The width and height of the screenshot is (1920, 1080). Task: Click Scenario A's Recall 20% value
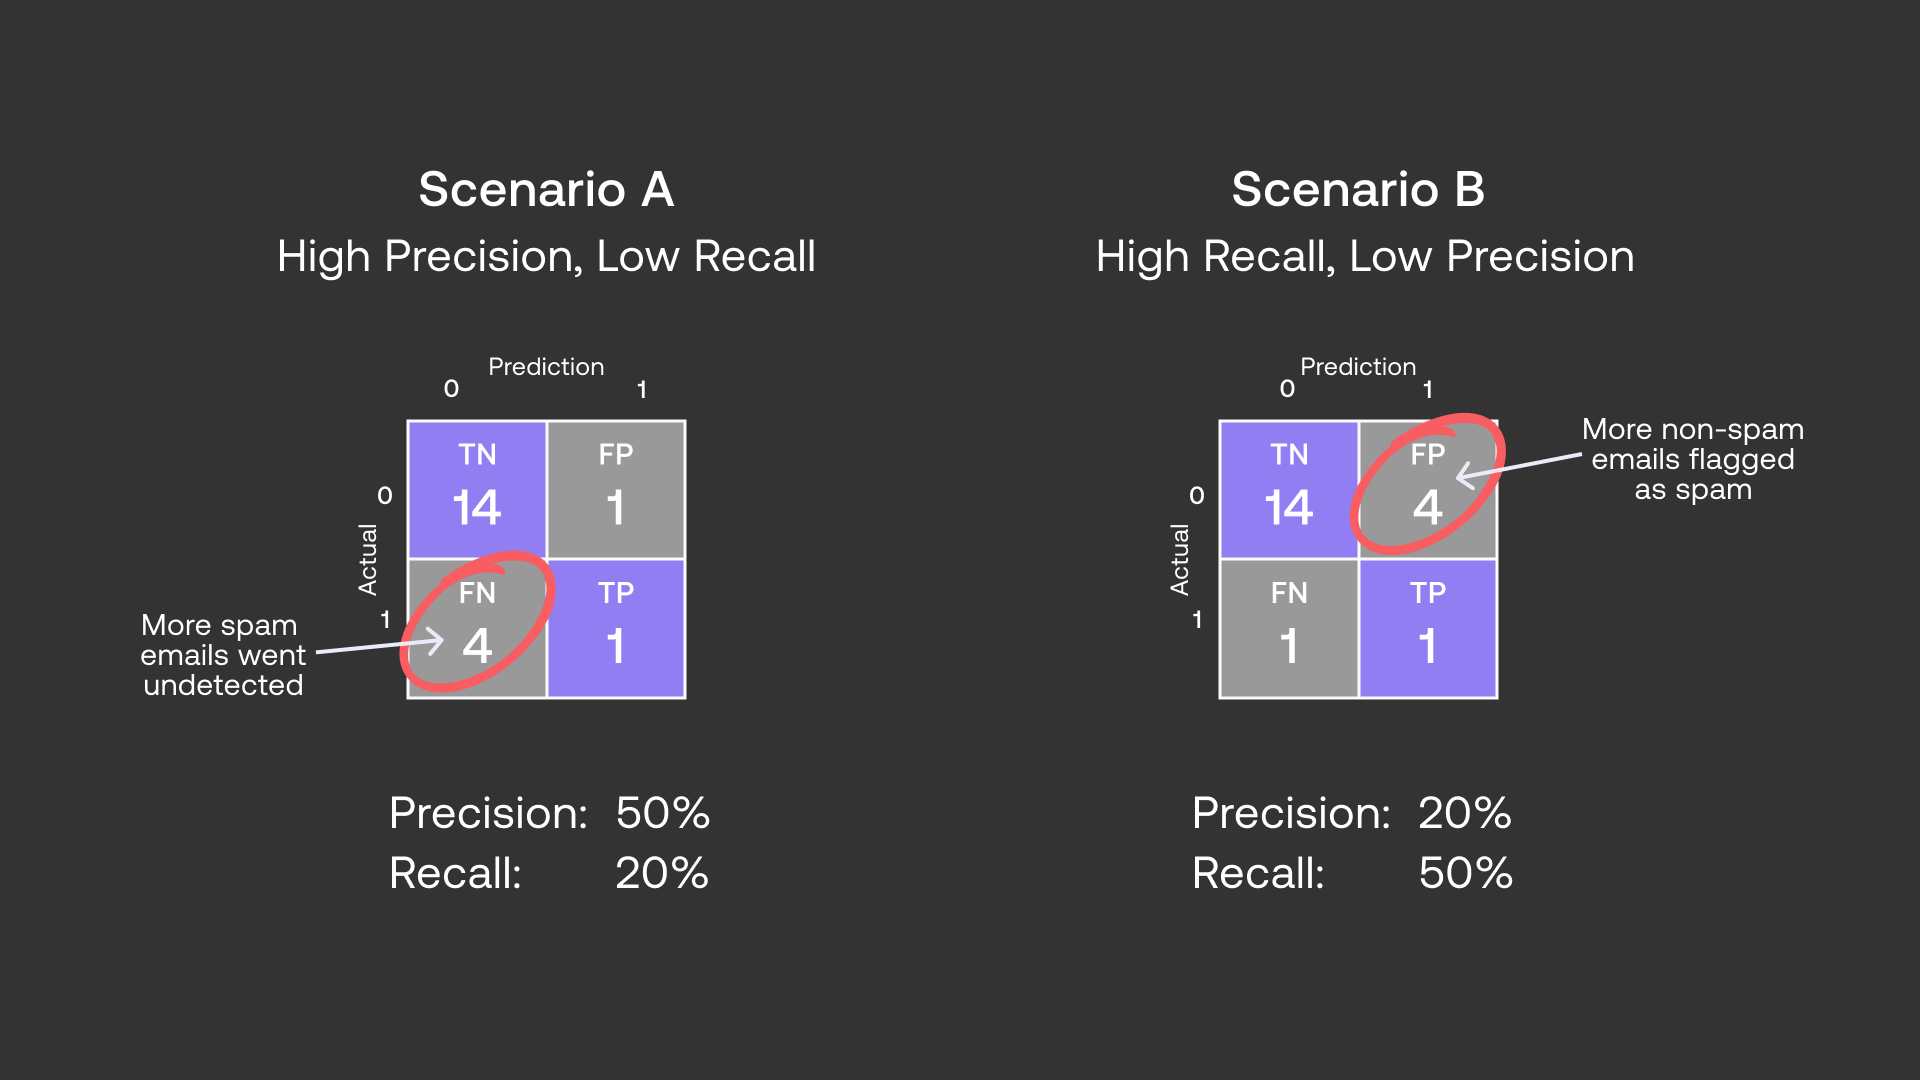[x=662, y=873]
